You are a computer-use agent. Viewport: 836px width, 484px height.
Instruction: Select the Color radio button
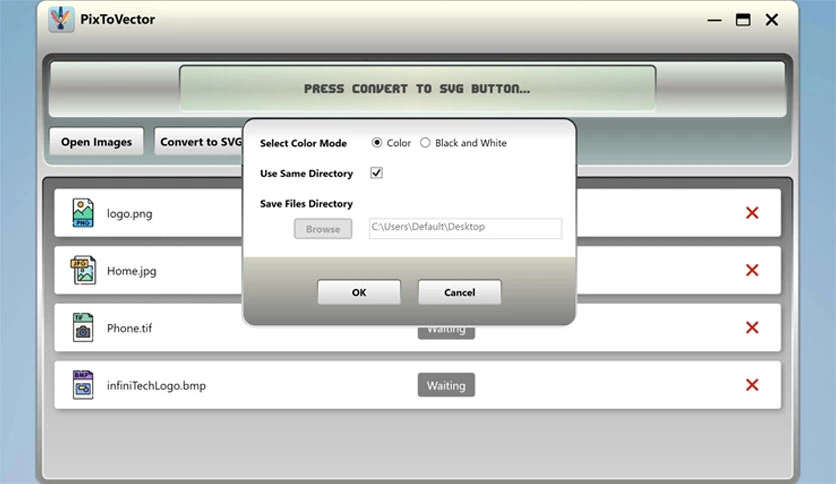(x=377, y=143)
